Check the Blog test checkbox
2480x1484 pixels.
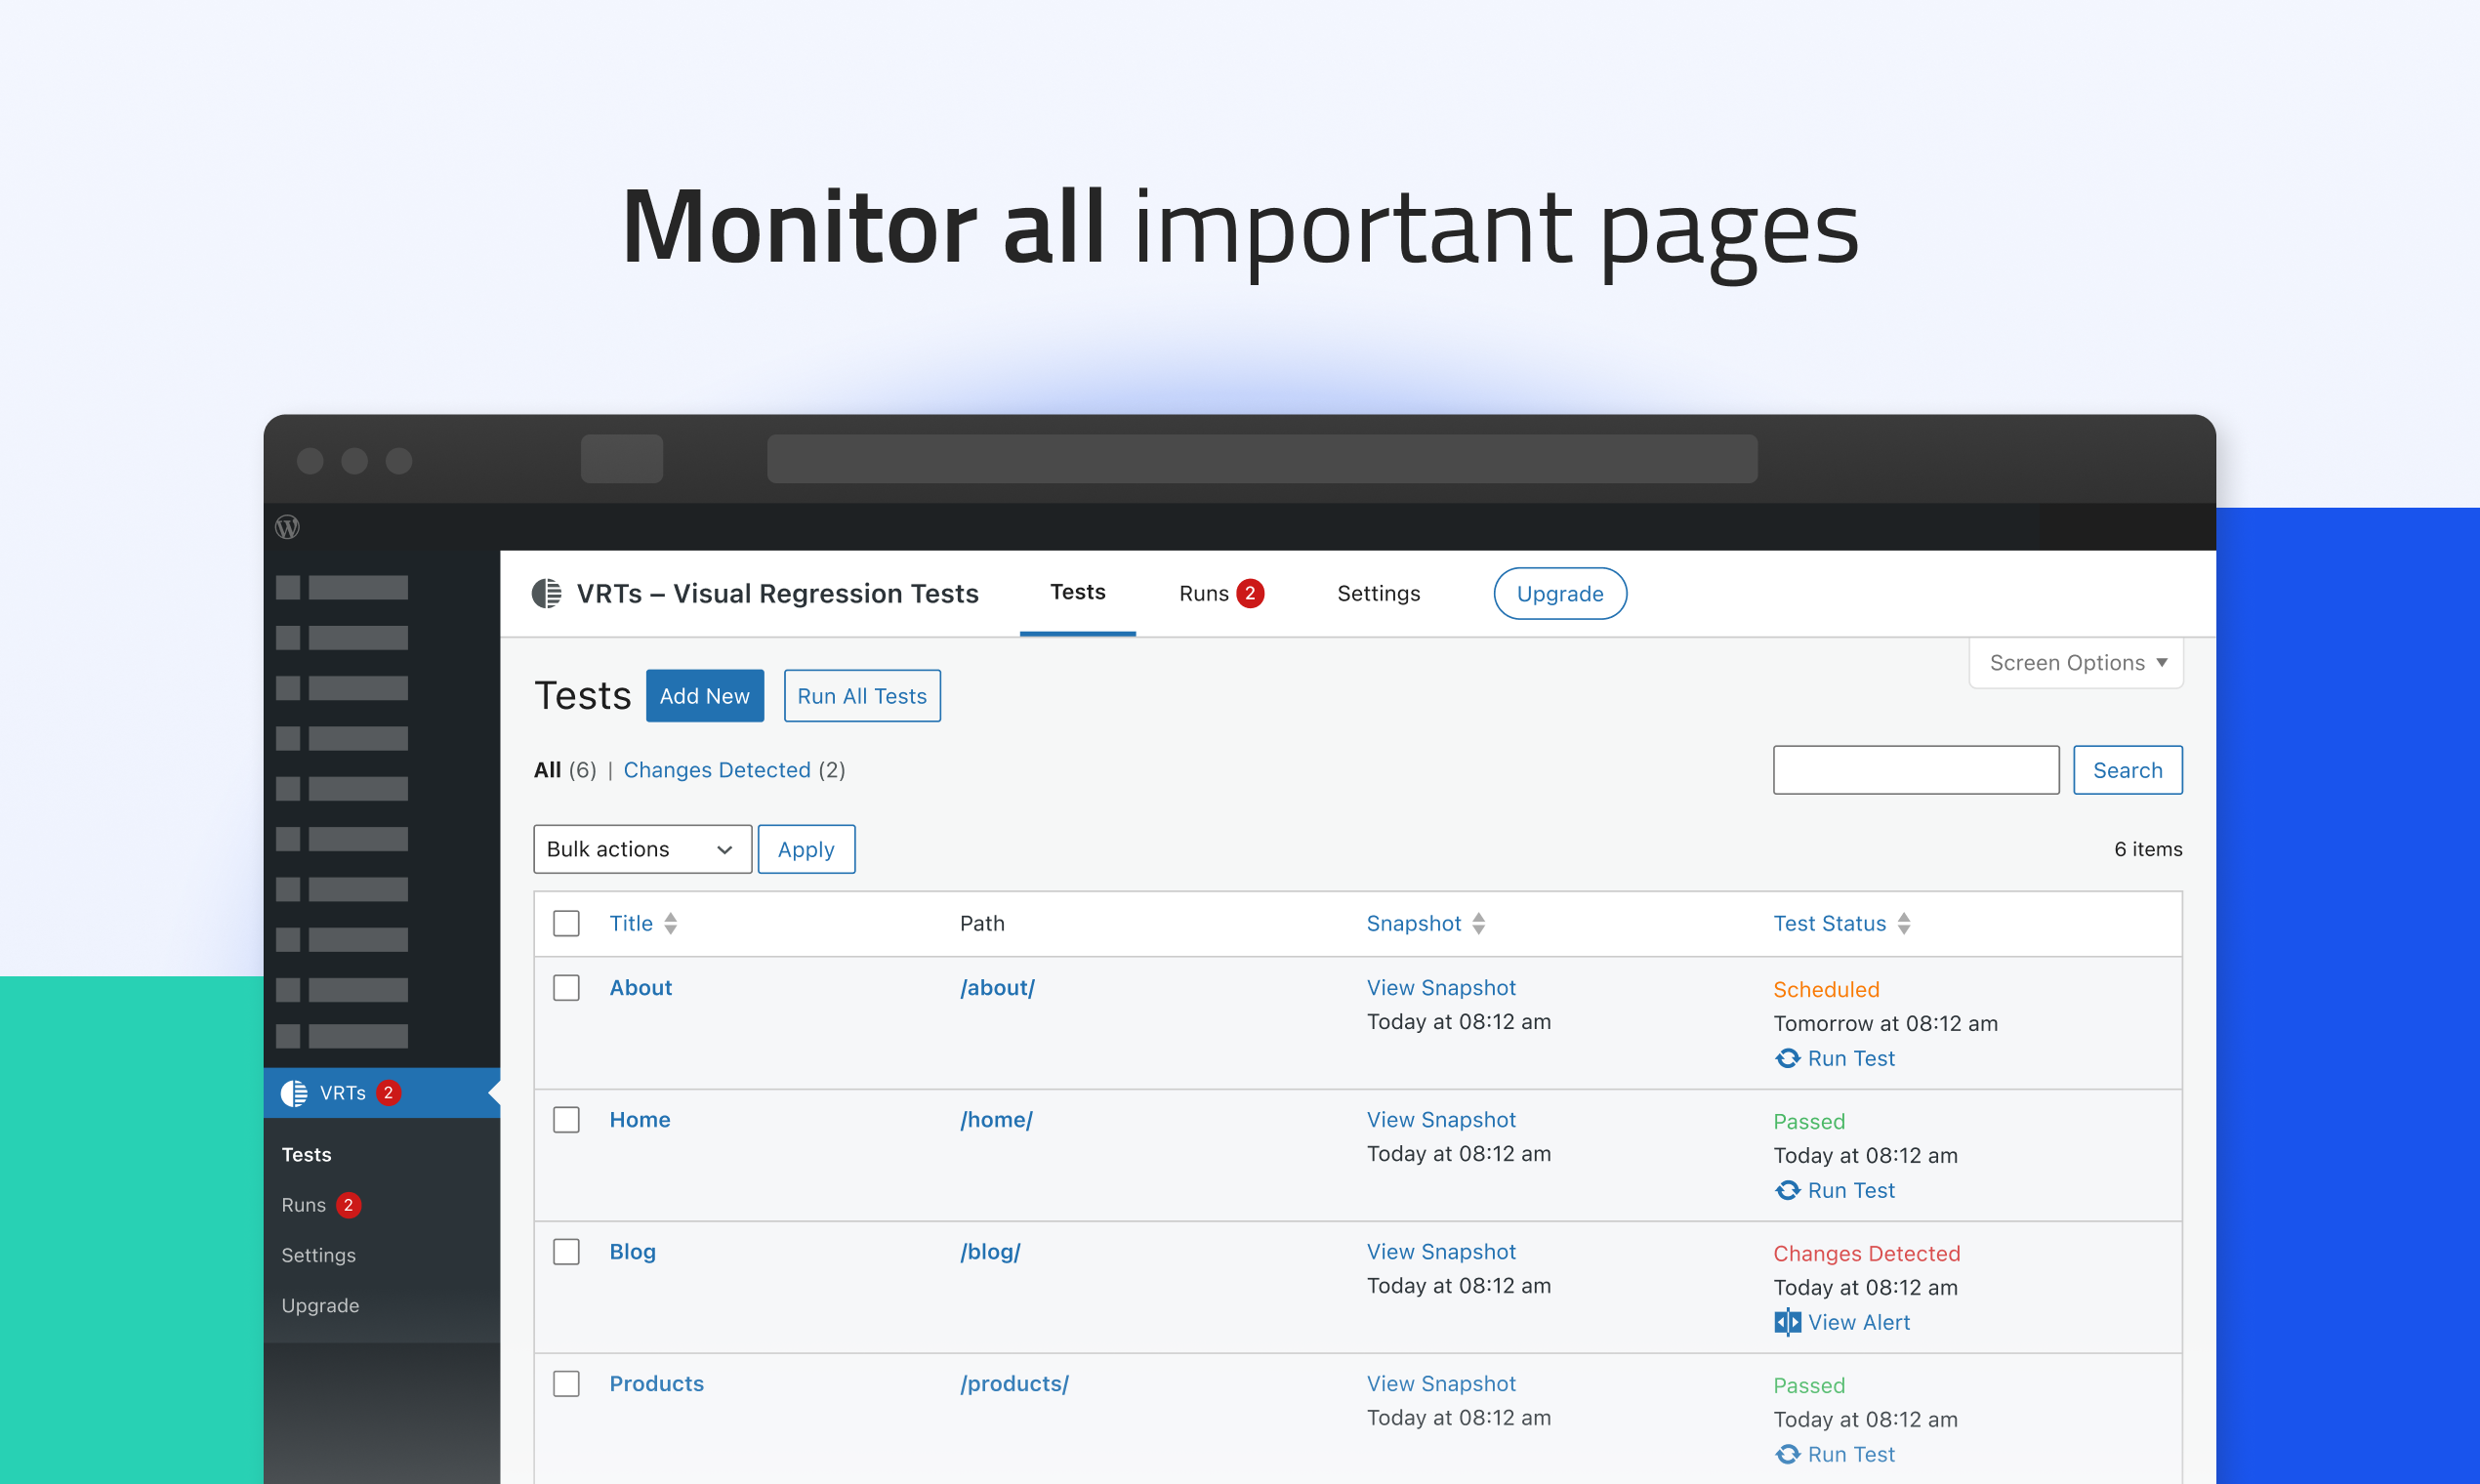566,1252
